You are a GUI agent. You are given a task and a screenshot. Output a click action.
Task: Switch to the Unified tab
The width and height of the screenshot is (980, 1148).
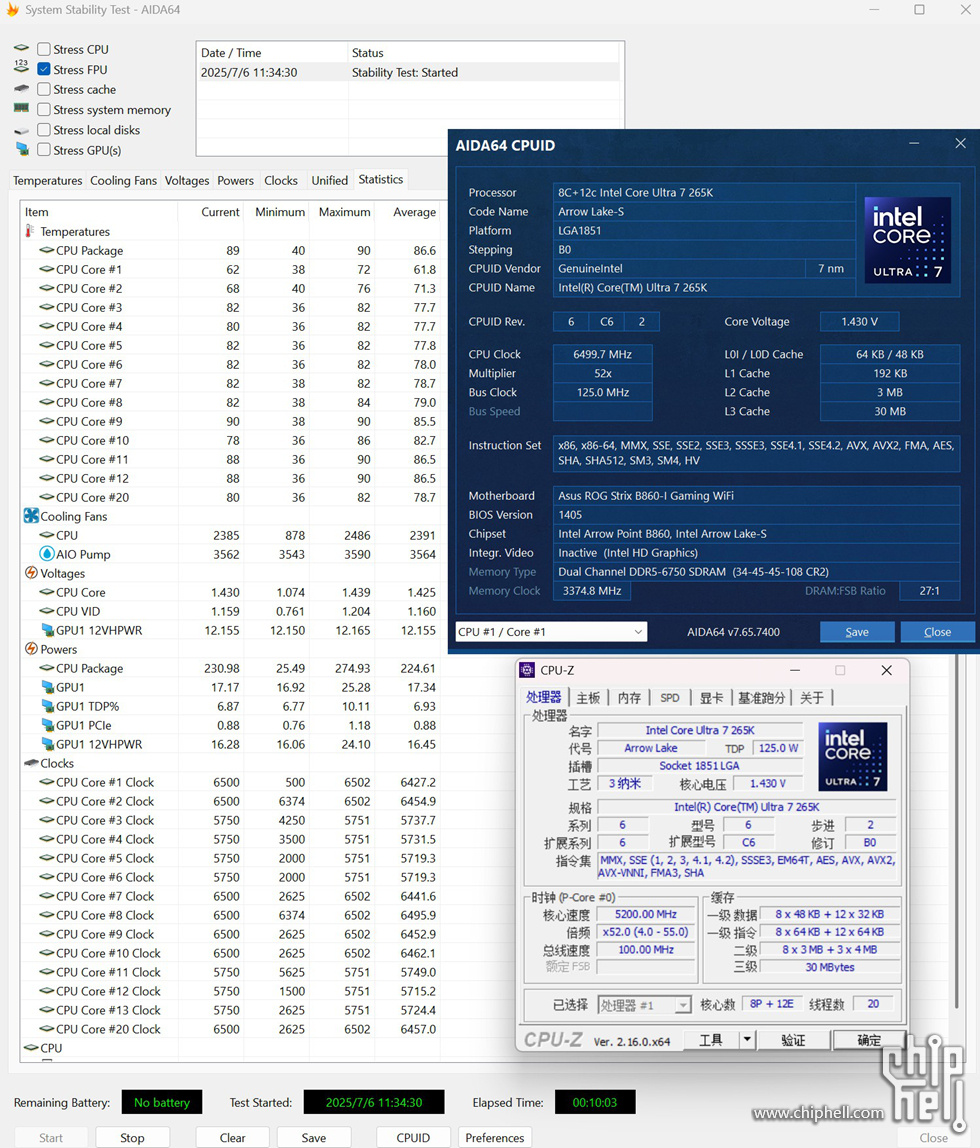tap(329, 180)
